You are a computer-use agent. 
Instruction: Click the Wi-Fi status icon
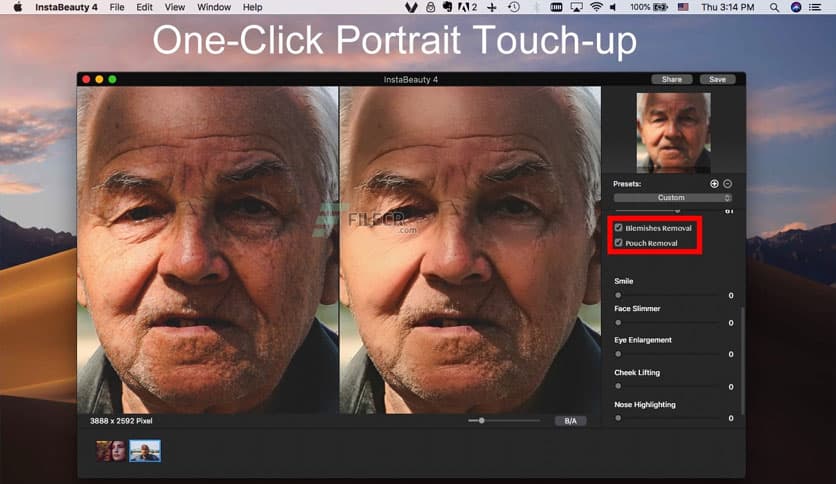(596, 7)
